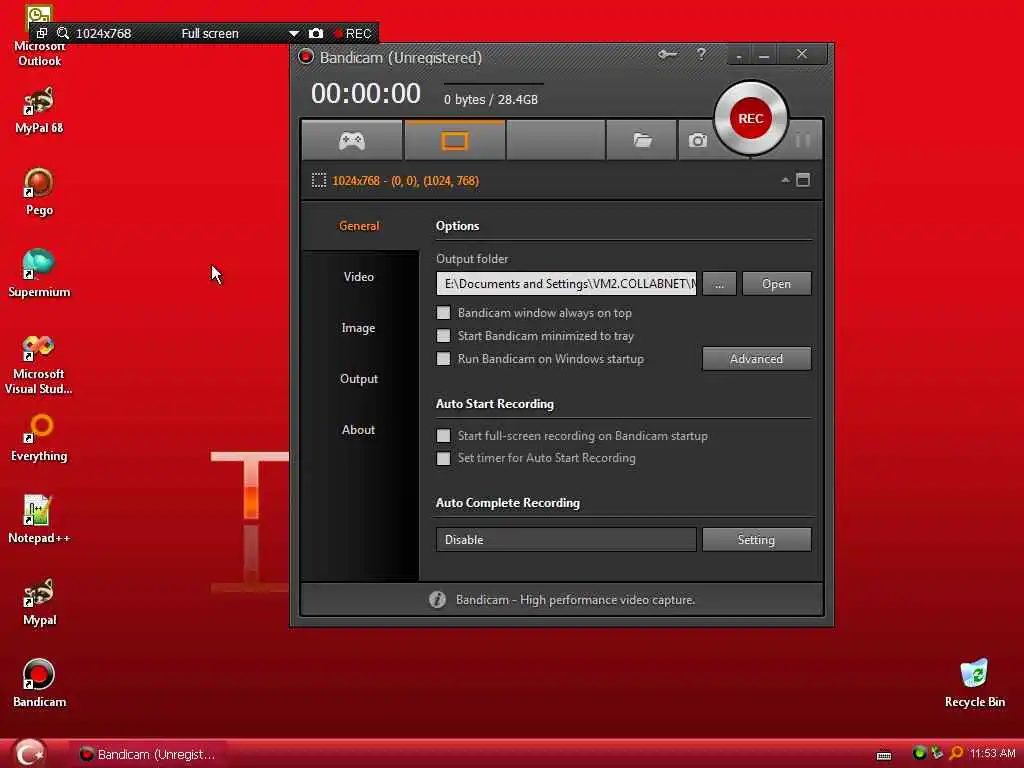Click the magnifier icon on the overlay bar
The width and height of the screenshot is (1024, 768).
pos(63,33)
